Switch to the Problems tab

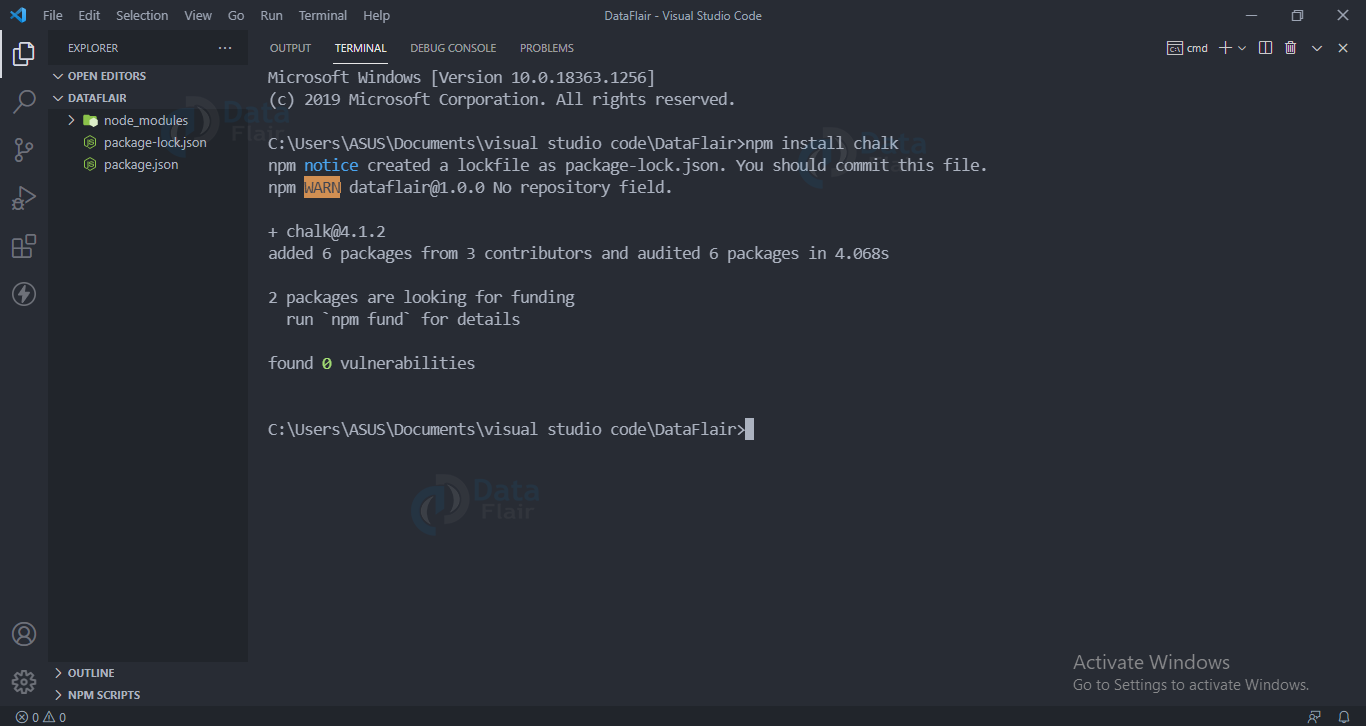547,48
